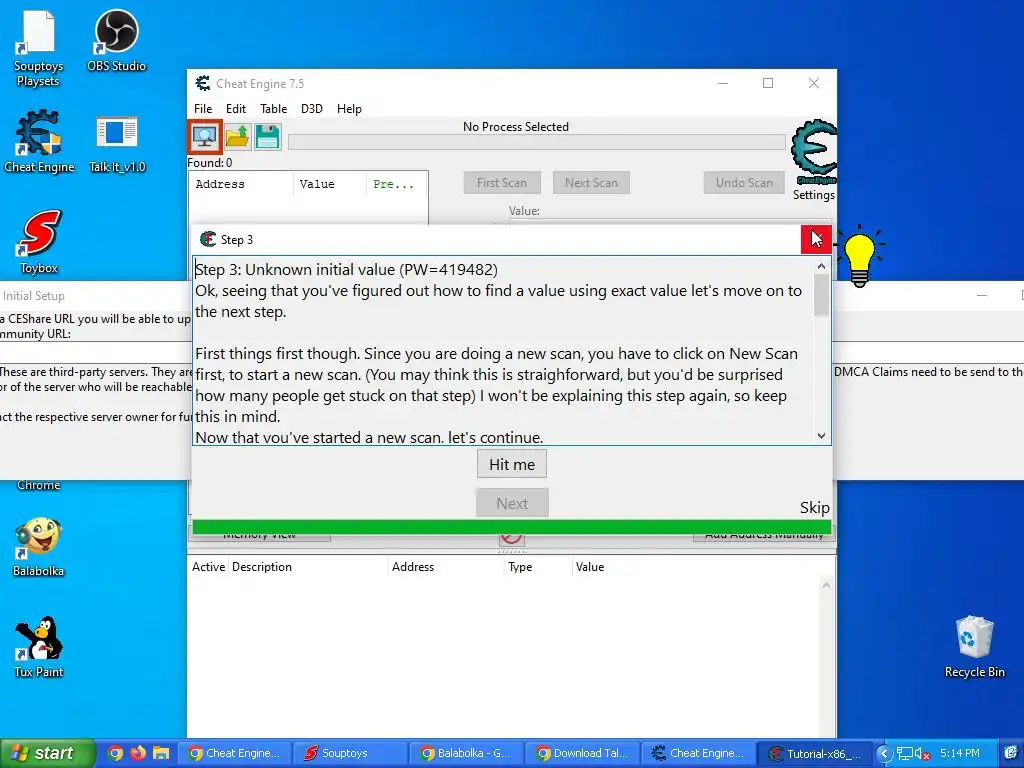Viewport: 1024px width, 768px height.
Task: Switch to the Chrome Cheat Engine... taskbar tab
Action: tap(234, 753)
